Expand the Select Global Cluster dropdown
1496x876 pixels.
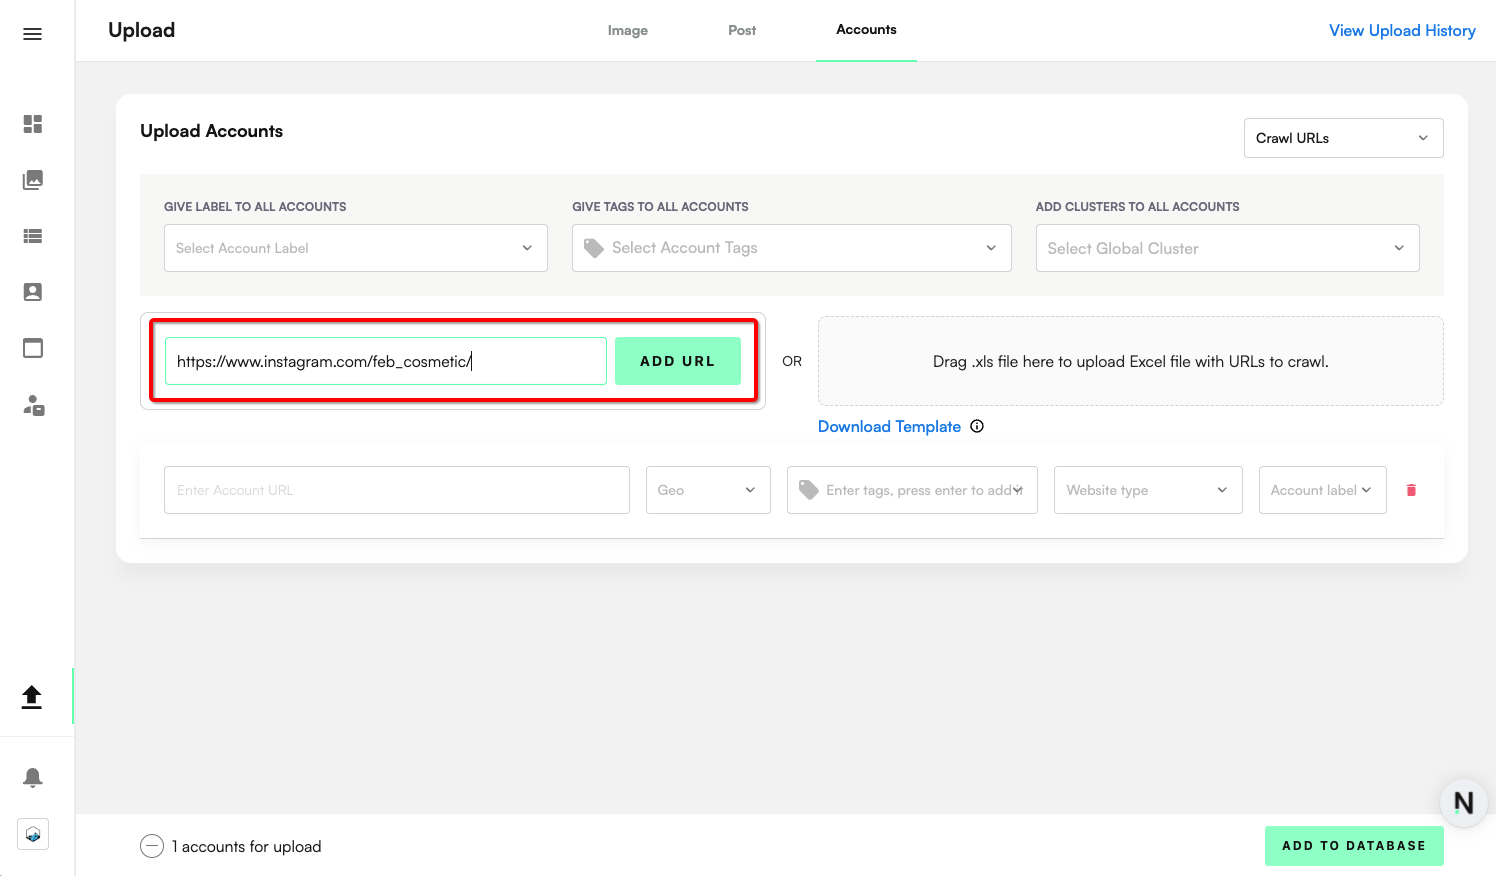point(1227,248)
